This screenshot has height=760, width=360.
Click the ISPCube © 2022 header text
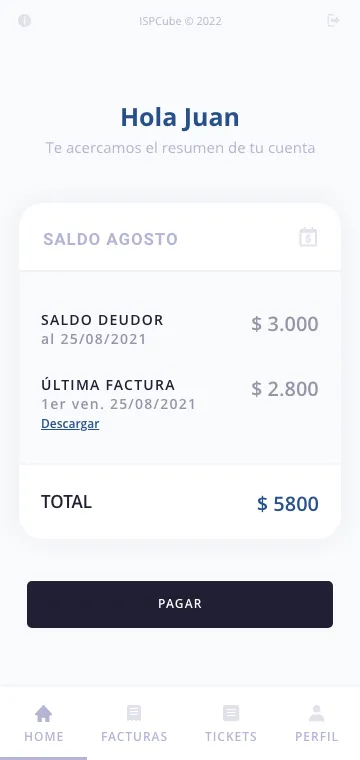(180, 21)
